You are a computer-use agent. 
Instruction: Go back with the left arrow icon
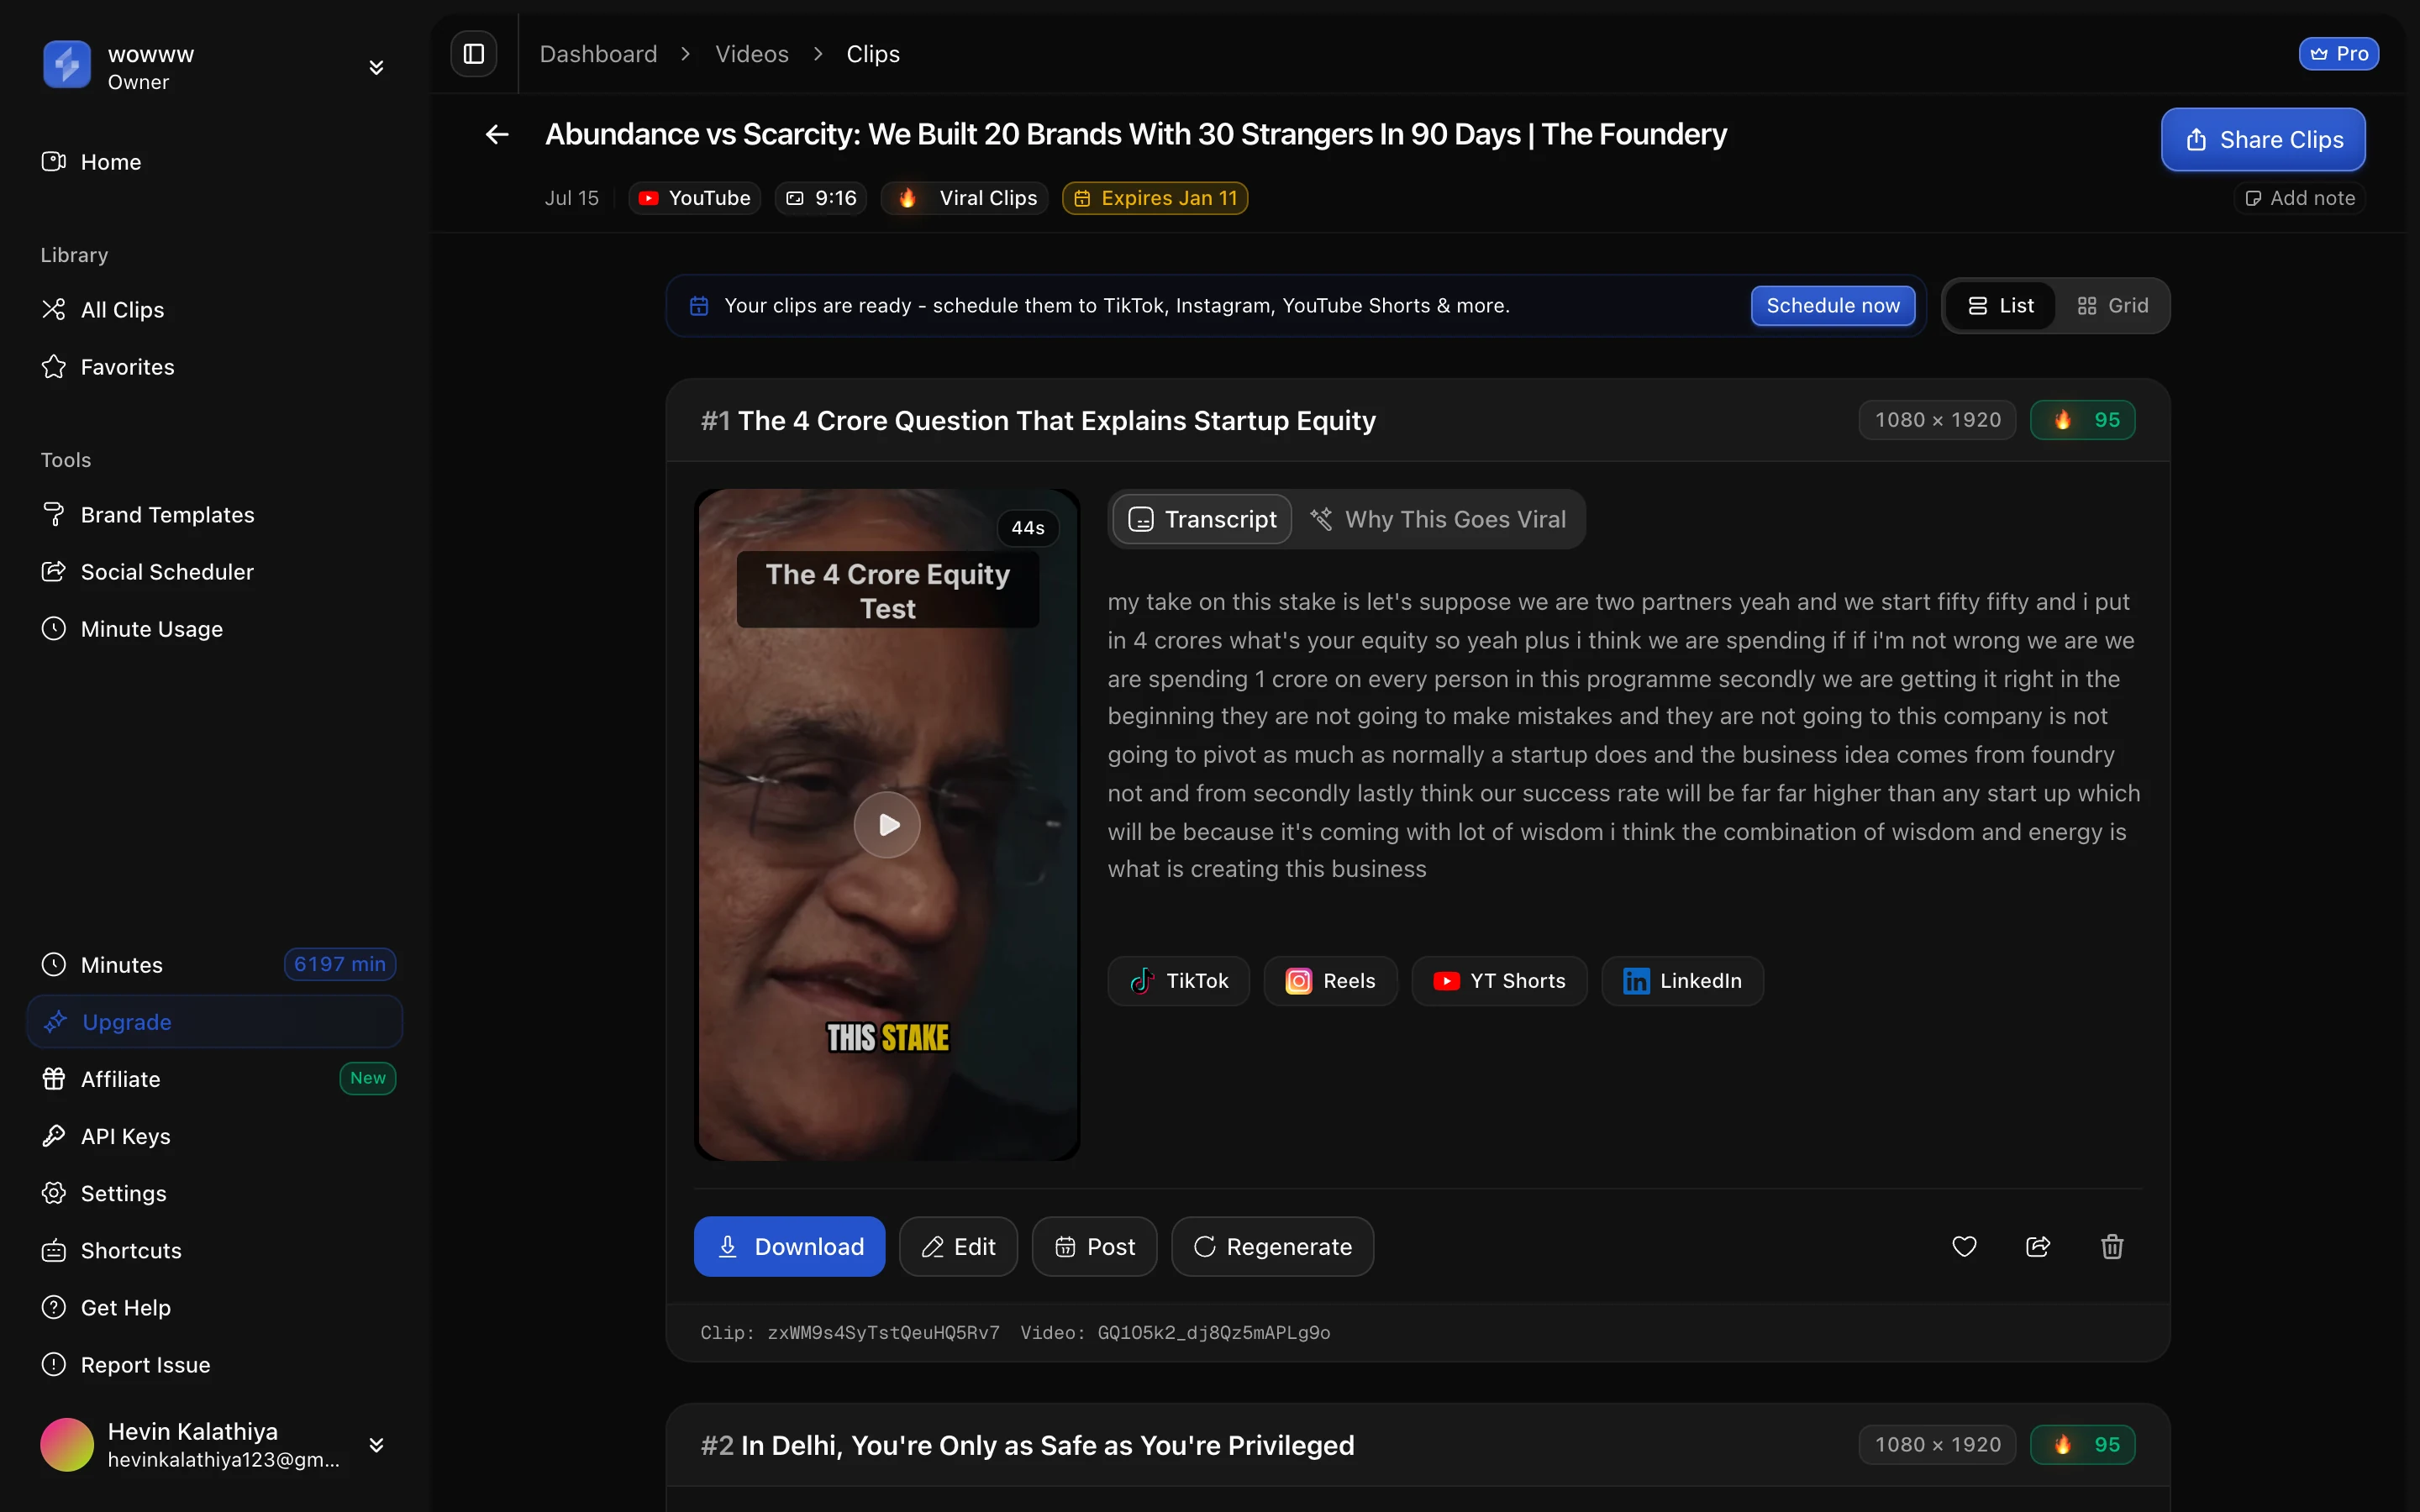coord(497,134)
